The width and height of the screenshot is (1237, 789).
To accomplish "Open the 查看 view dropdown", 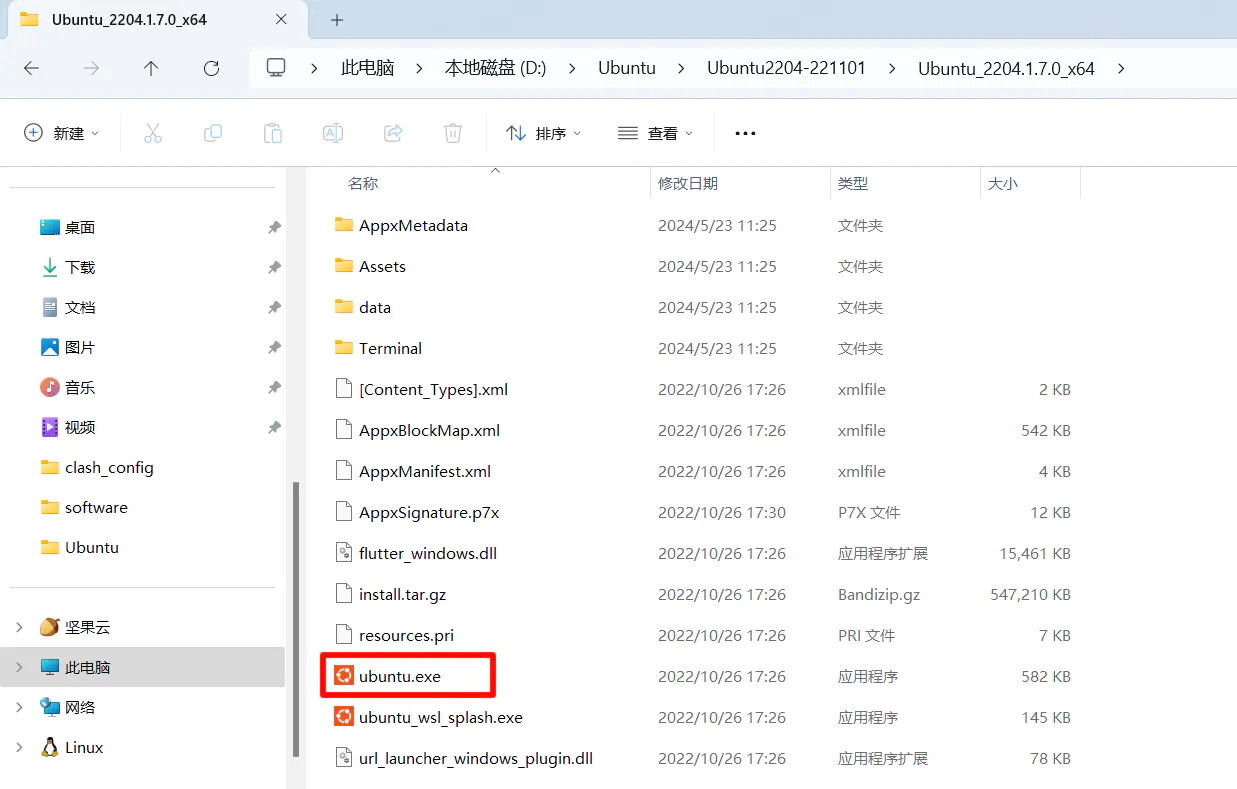I will click(x=656, y=133).
